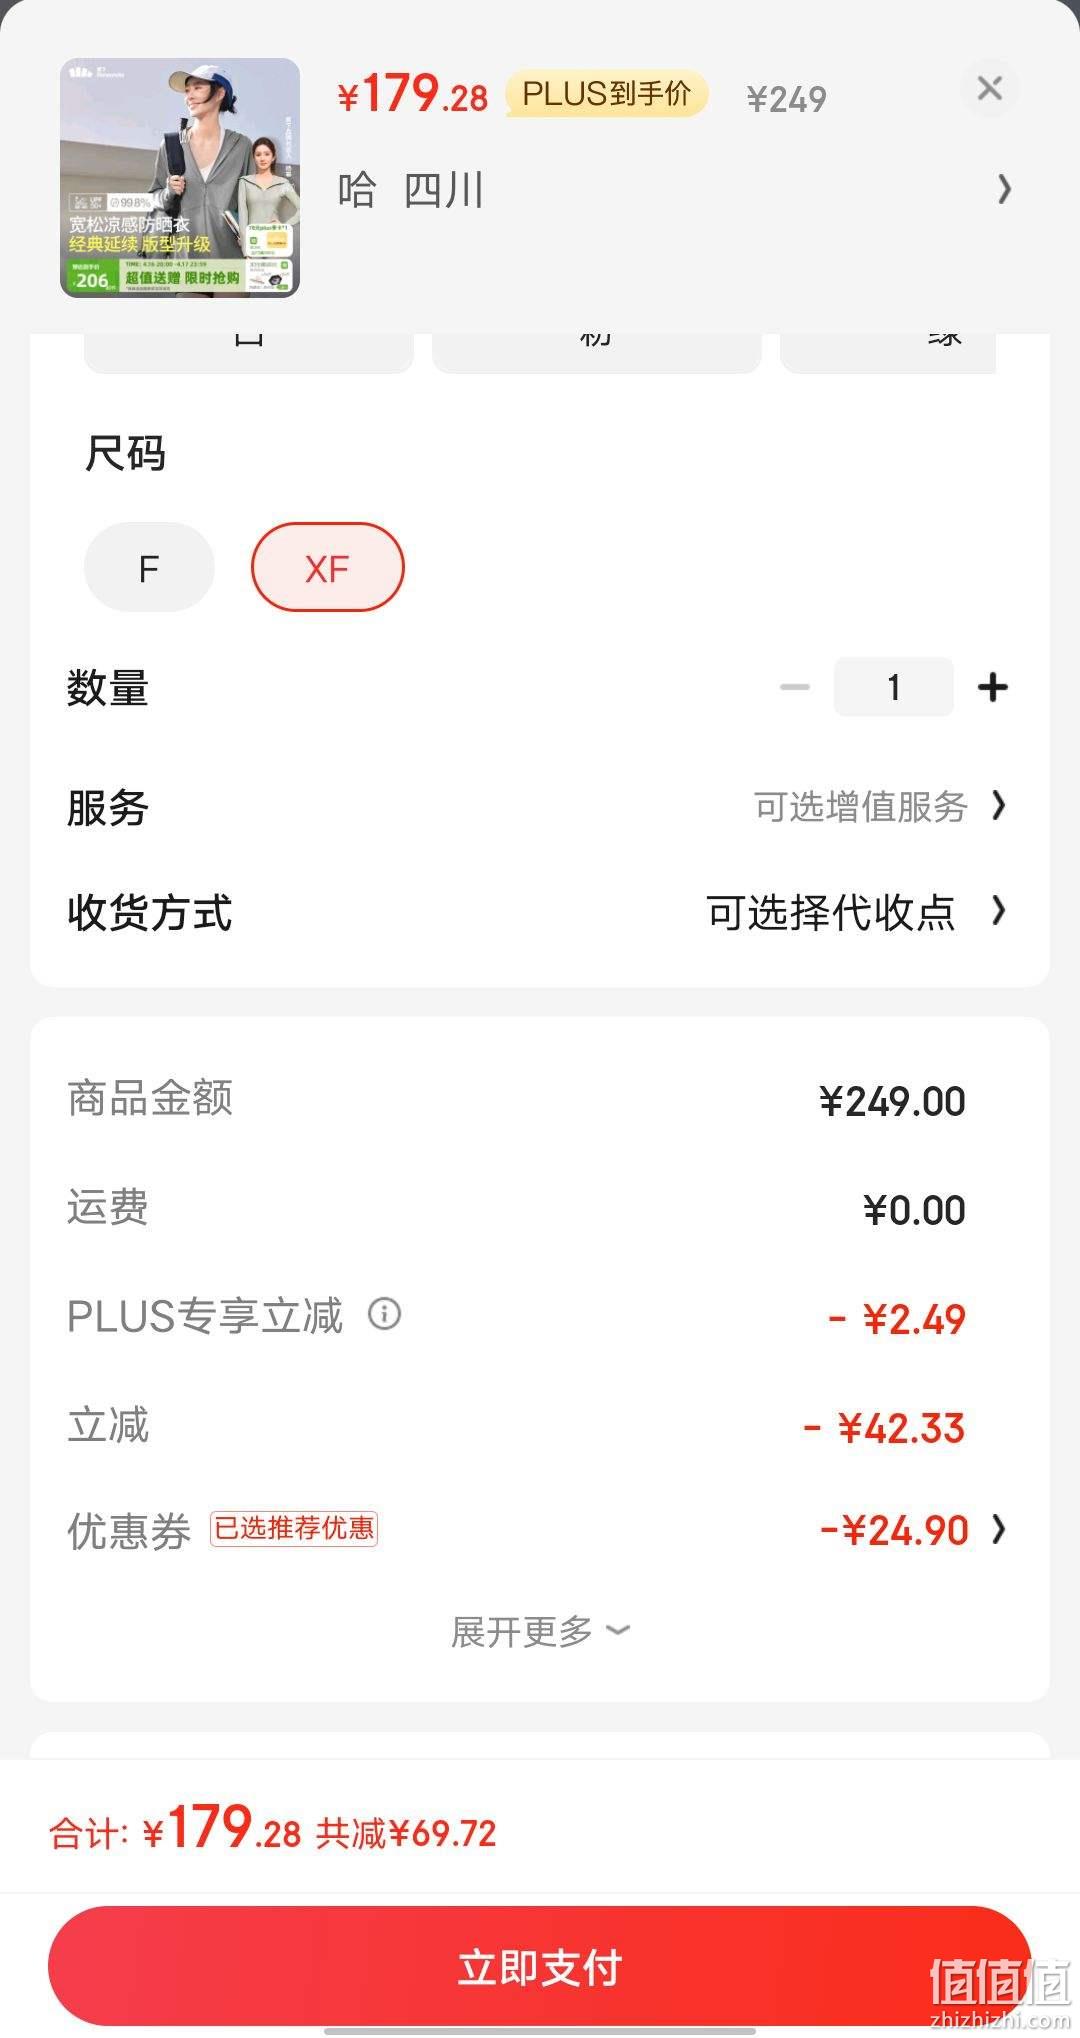Choose the 粉 color option
The image size is (1080, 2038).
(596, 350)
